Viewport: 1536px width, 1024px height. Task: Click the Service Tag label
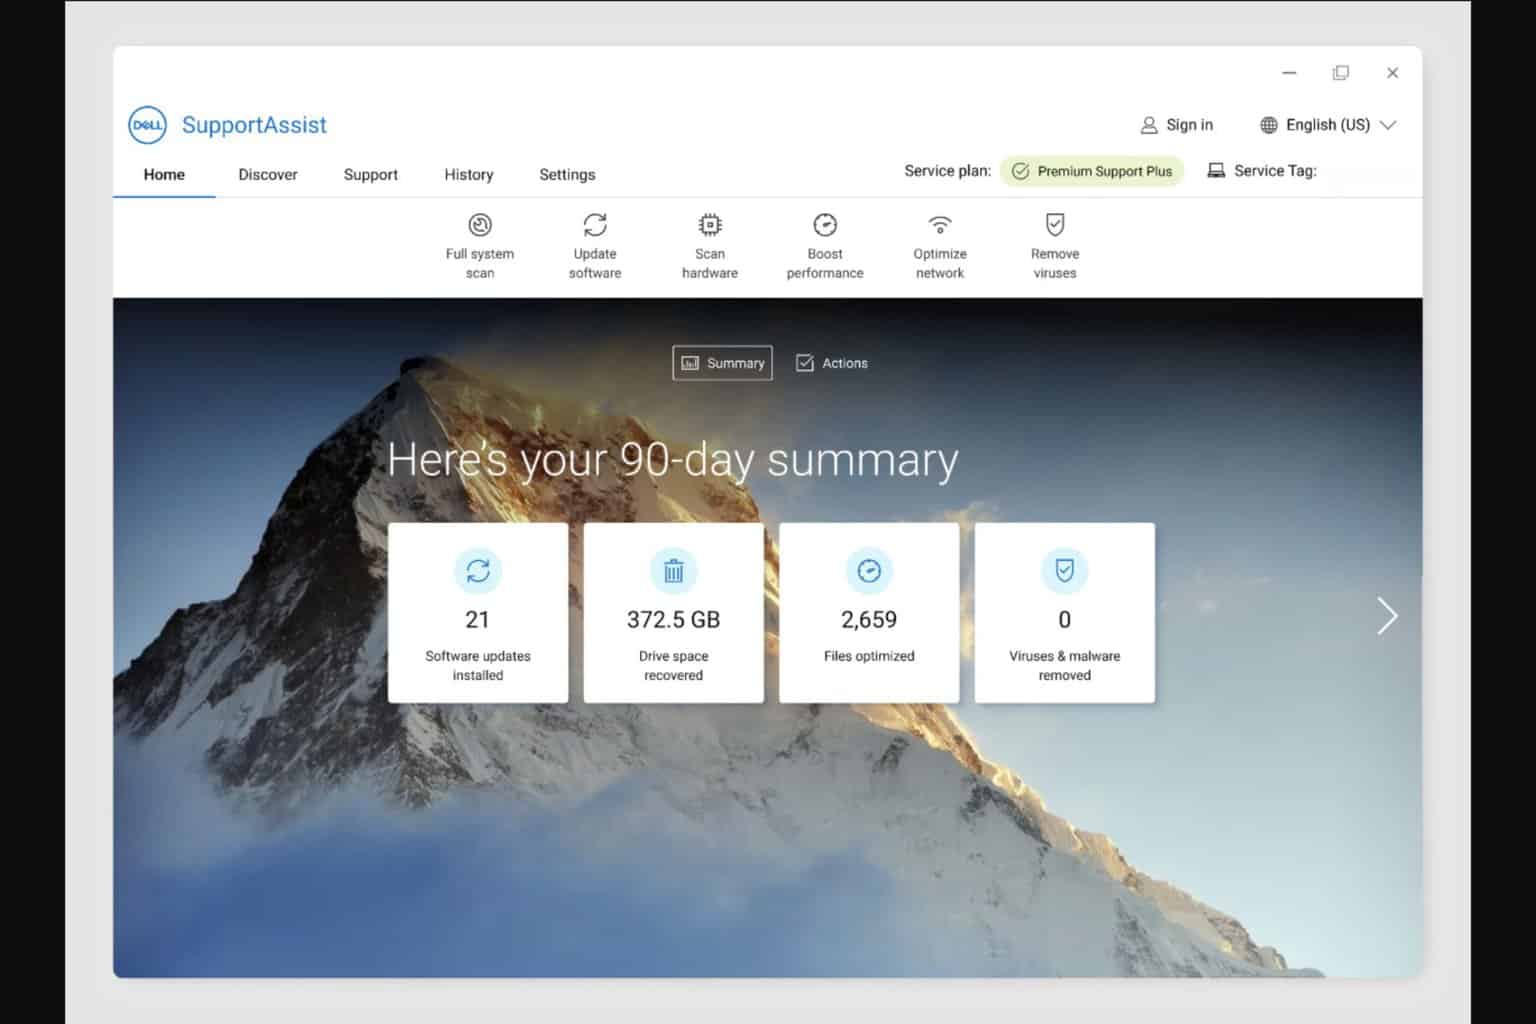point(1275,171)
